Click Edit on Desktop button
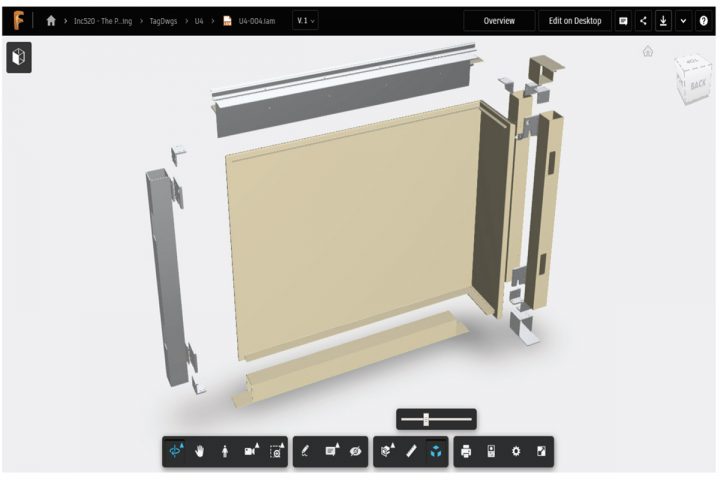 (575, 20)
